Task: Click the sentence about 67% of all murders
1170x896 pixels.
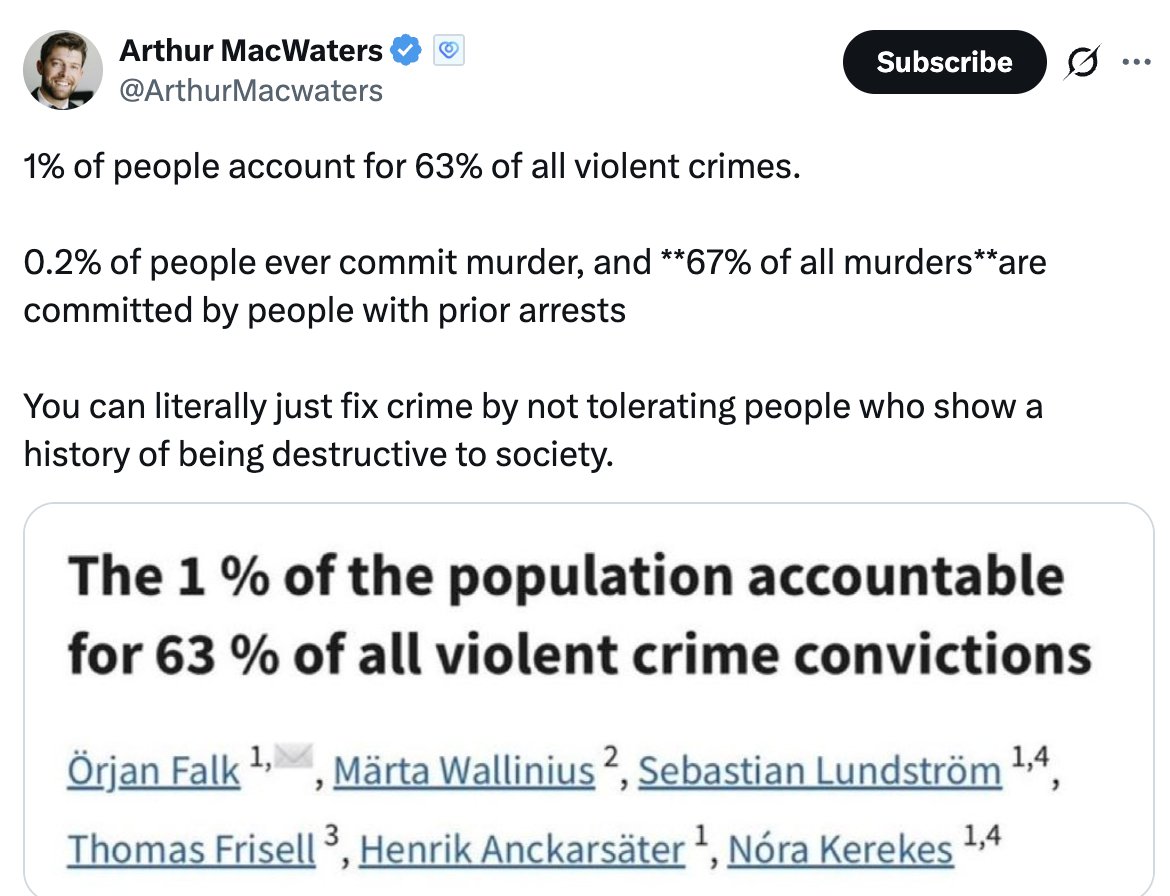Action: click(534, 286)
